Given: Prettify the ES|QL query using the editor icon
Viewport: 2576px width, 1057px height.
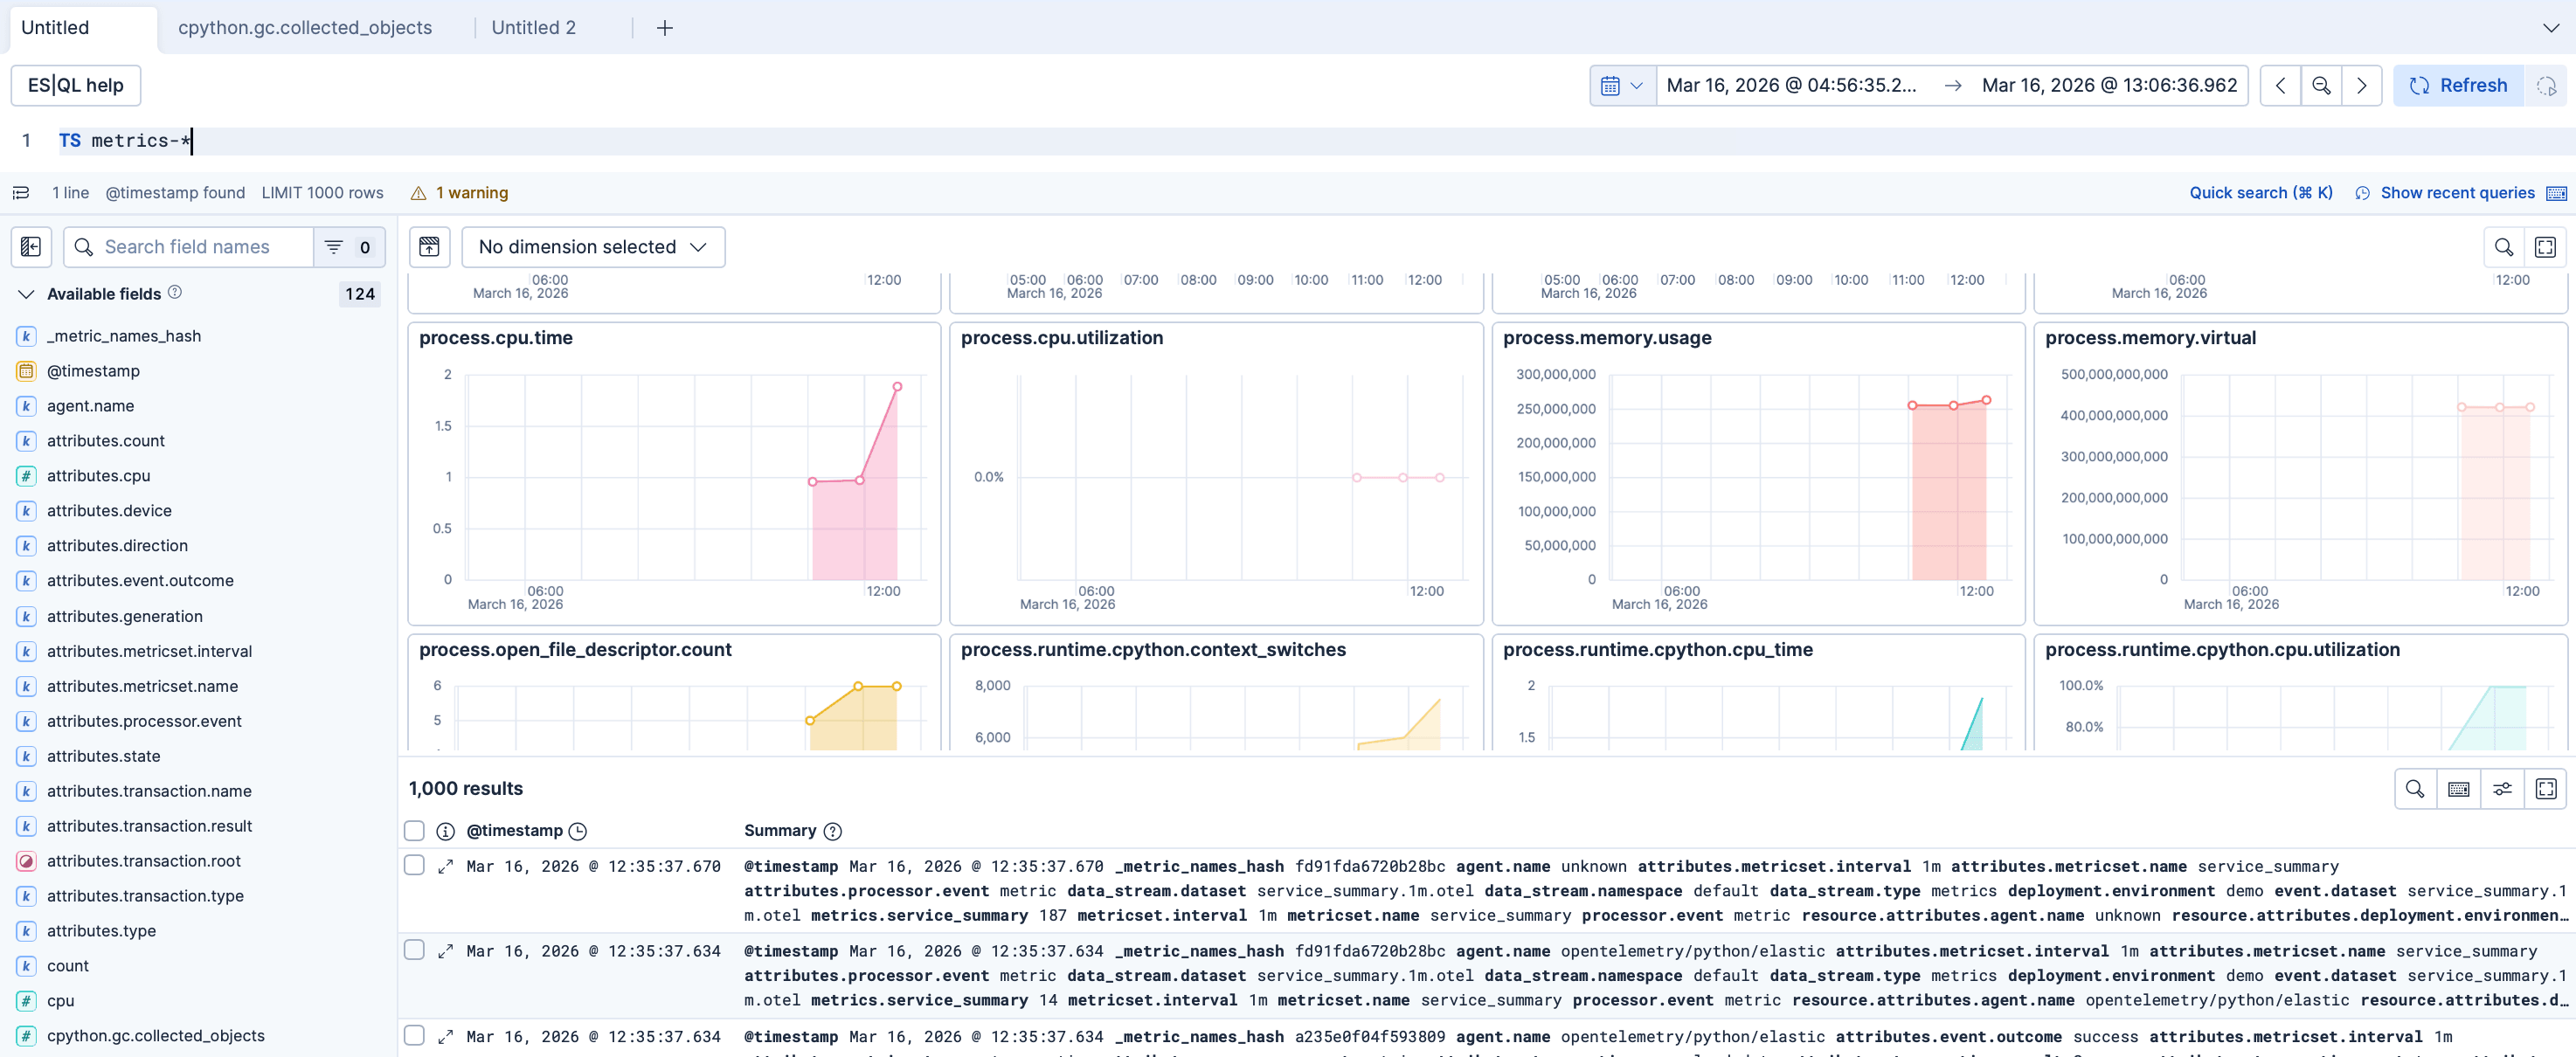Looking at the screenshot, I should pos(21,193).
